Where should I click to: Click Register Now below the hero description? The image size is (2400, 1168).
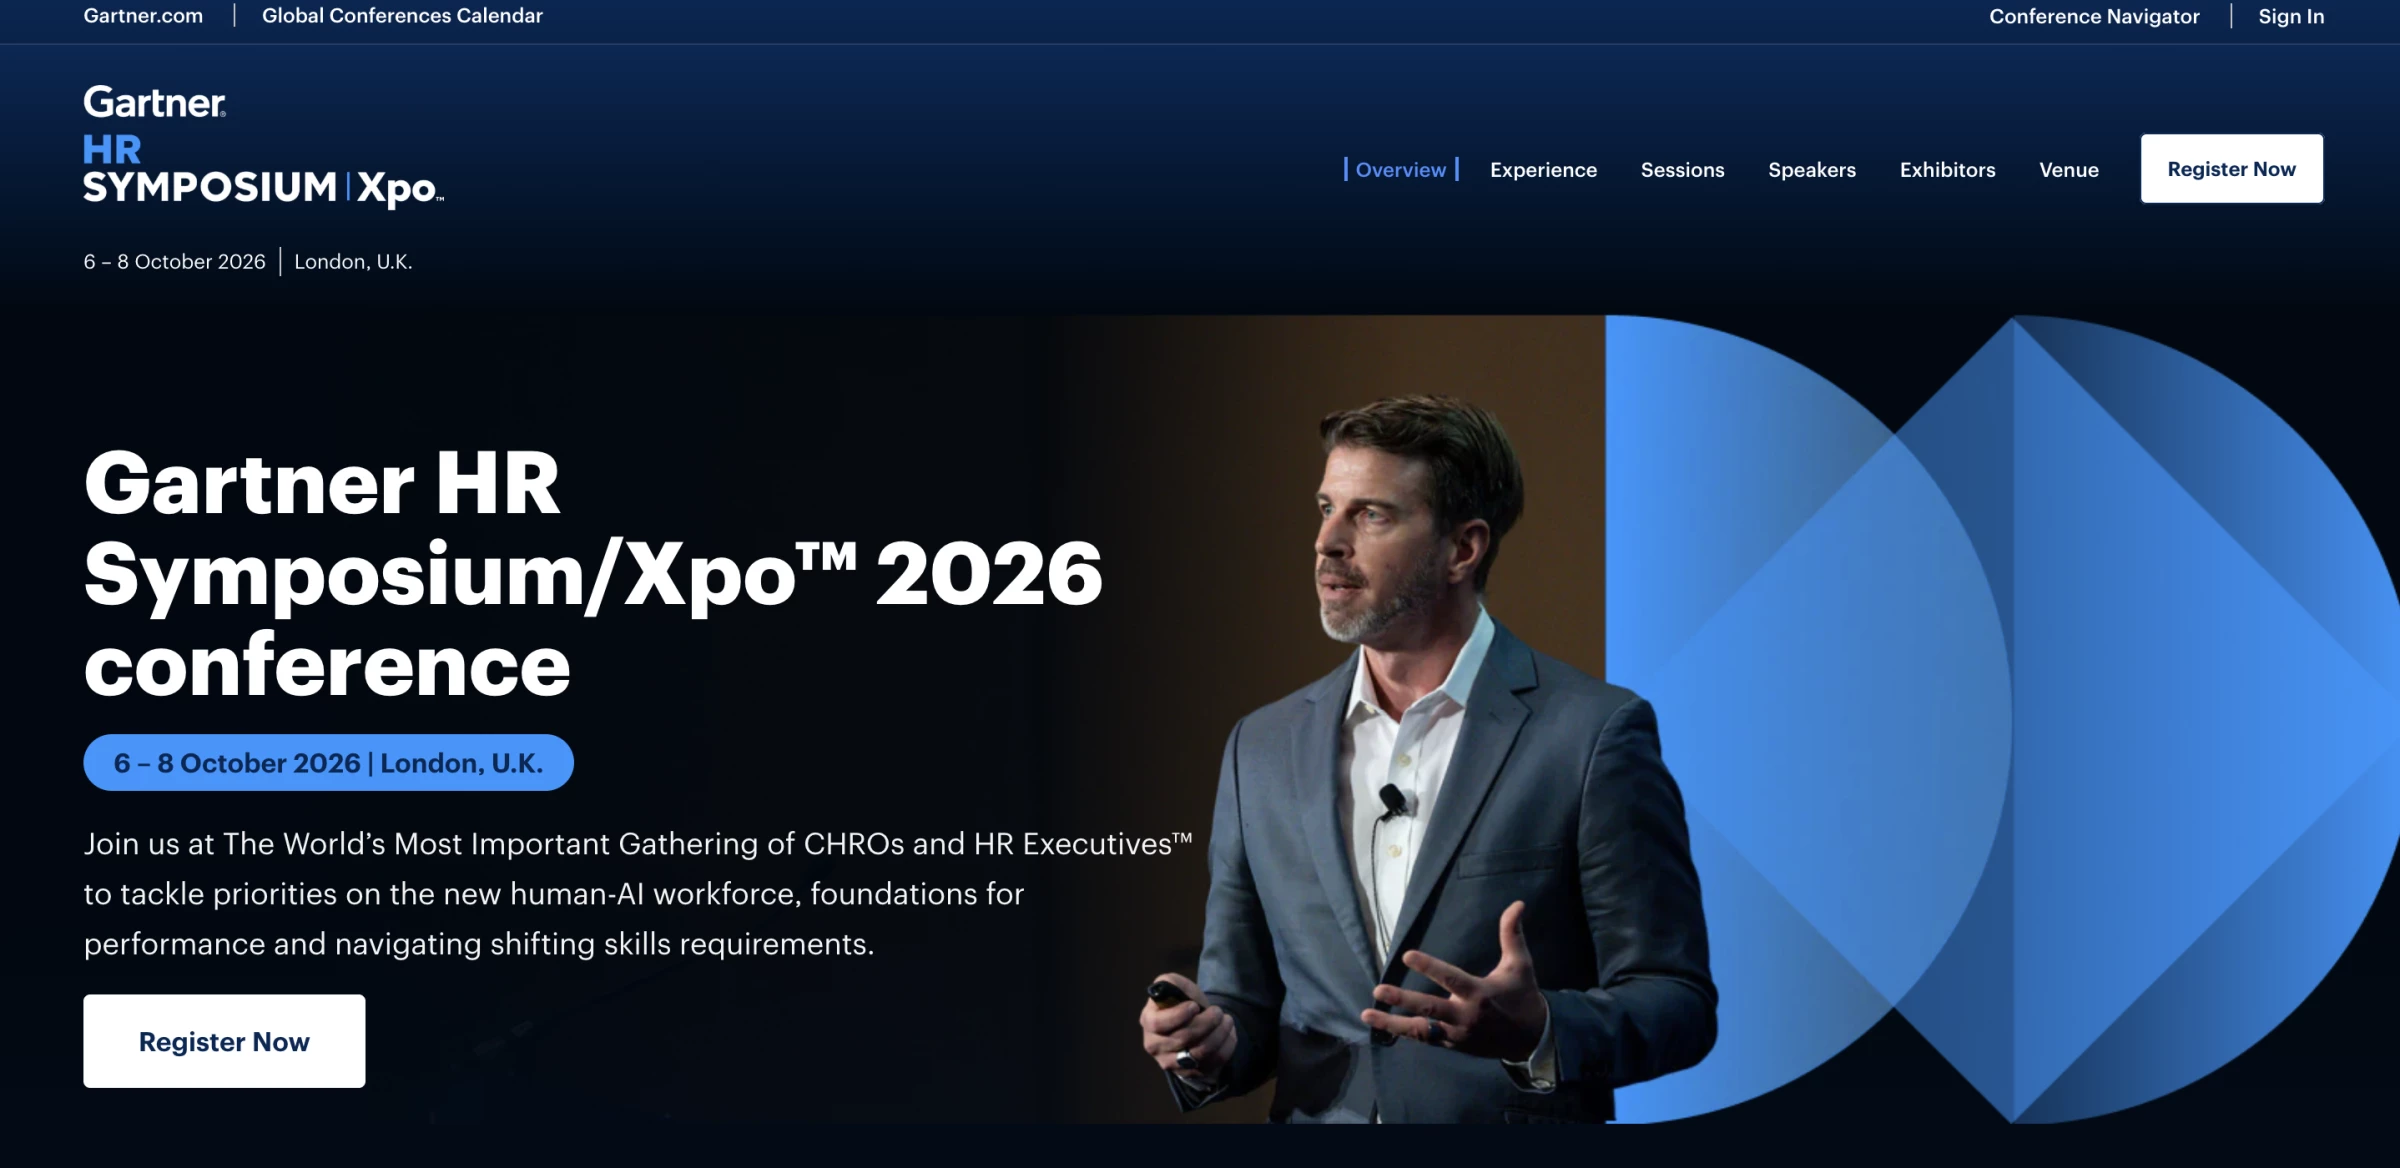[224, 1041]
